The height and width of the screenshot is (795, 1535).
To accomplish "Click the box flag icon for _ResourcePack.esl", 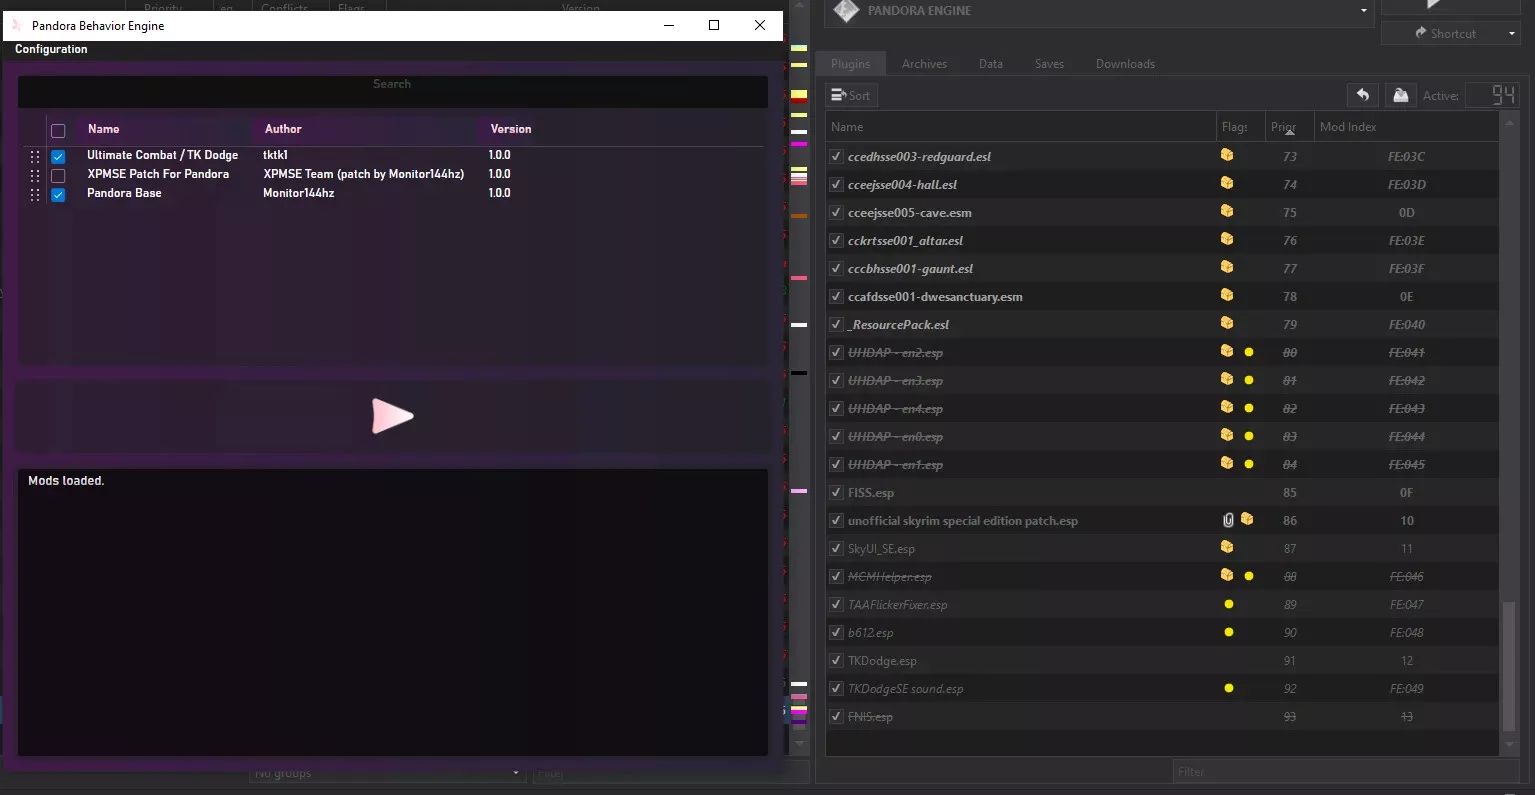I will click(1227, 323).
